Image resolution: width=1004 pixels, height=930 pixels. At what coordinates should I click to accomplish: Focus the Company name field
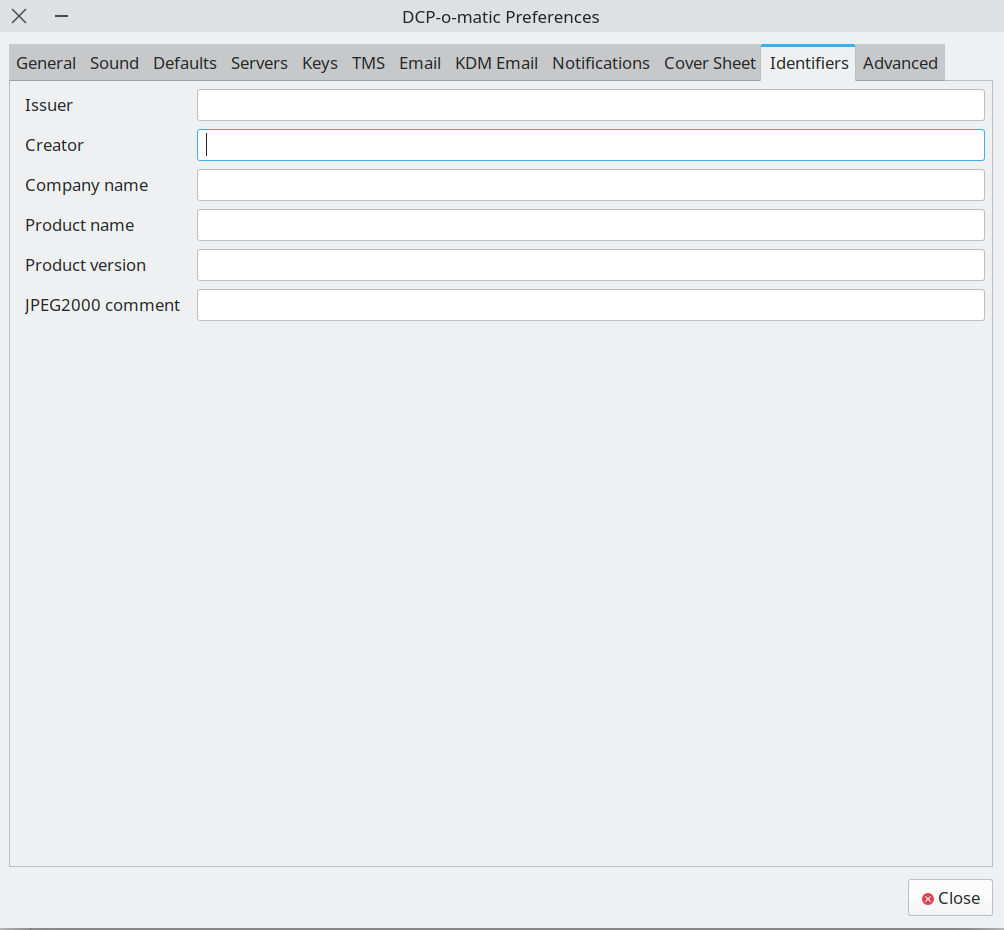[590, 185]
